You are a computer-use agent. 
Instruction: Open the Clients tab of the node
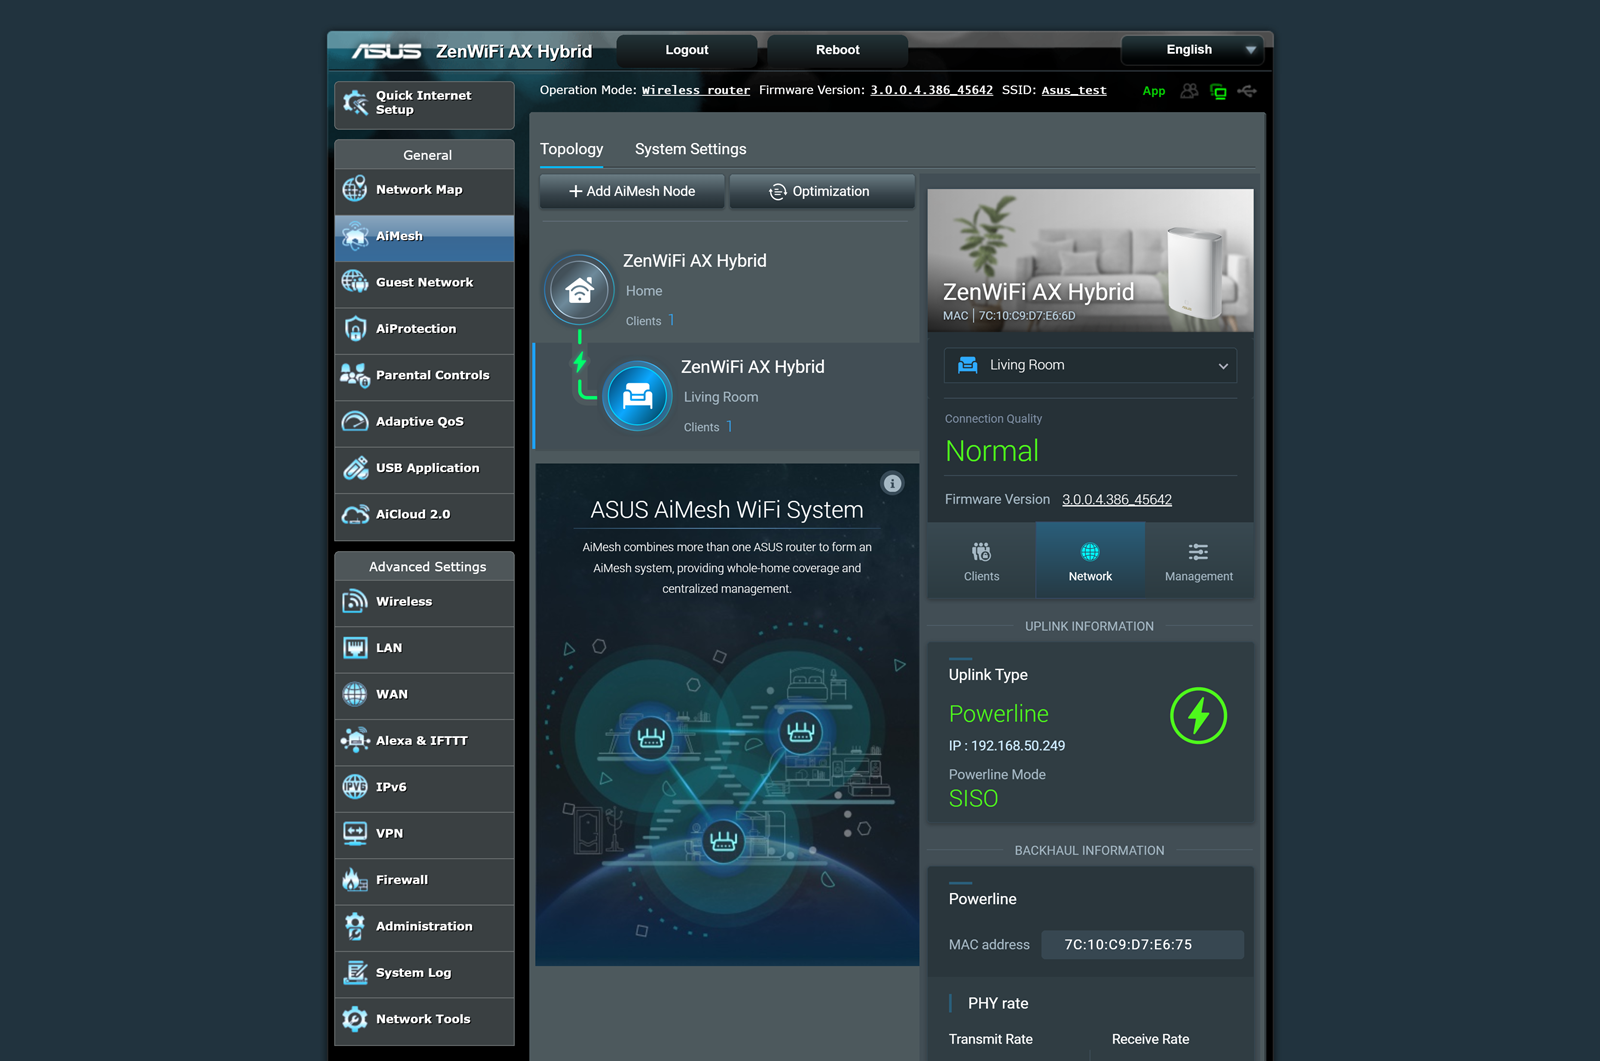pyautogui.click(x=981, y=561)
